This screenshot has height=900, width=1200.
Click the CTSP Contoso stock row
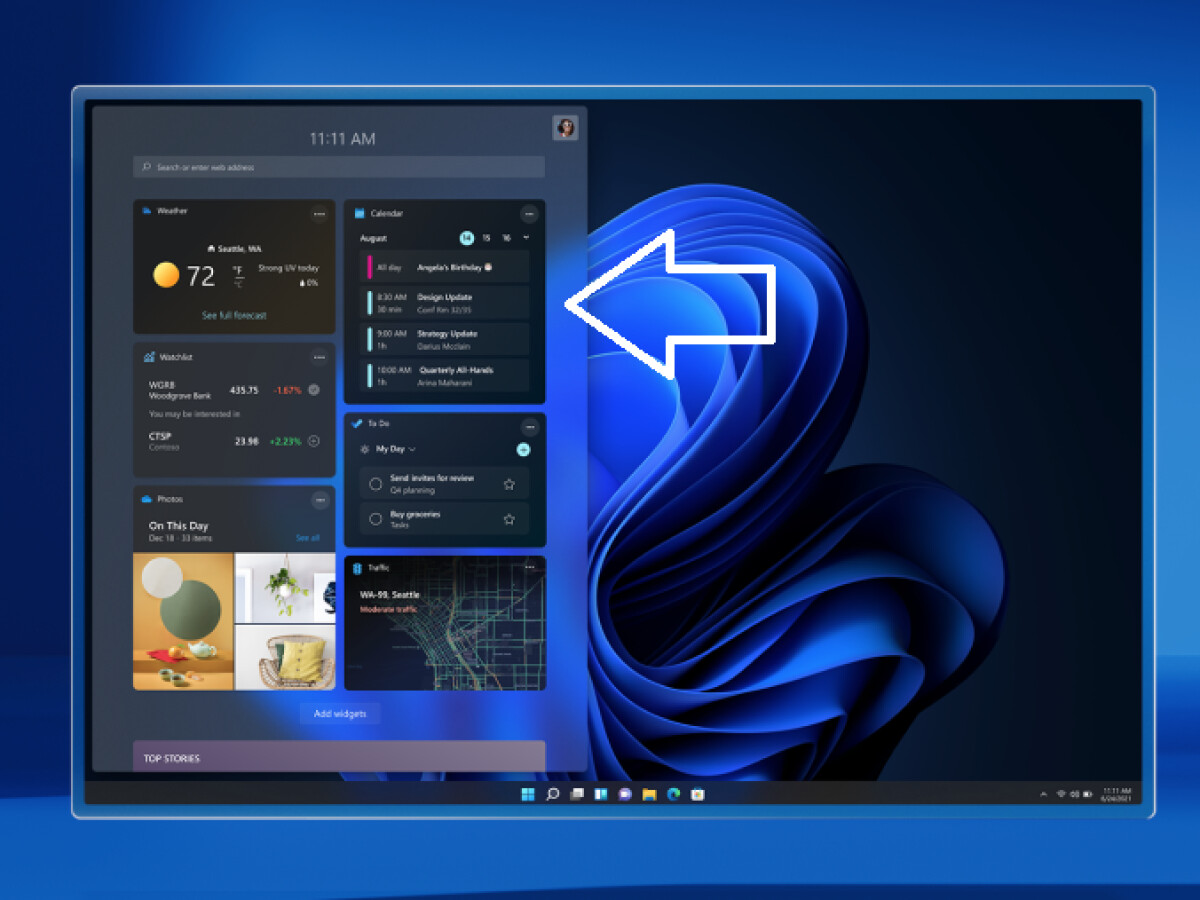(234, 441)
